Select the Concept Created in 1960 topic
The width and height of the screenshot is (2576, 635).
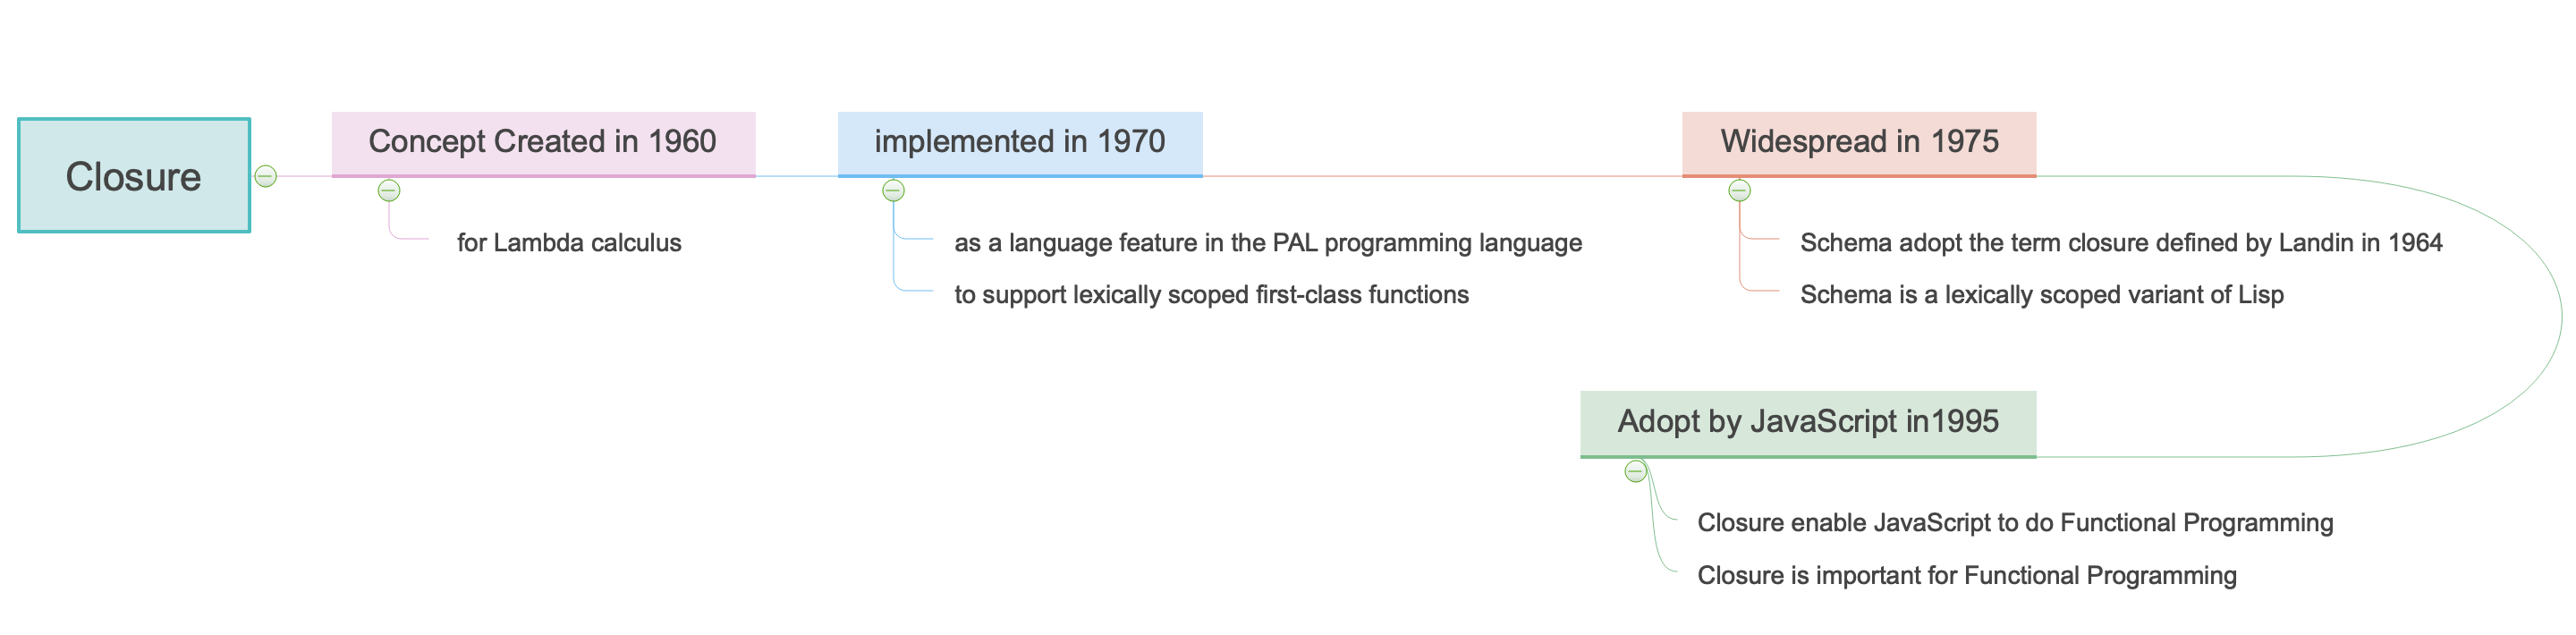(x=543, y=142)
